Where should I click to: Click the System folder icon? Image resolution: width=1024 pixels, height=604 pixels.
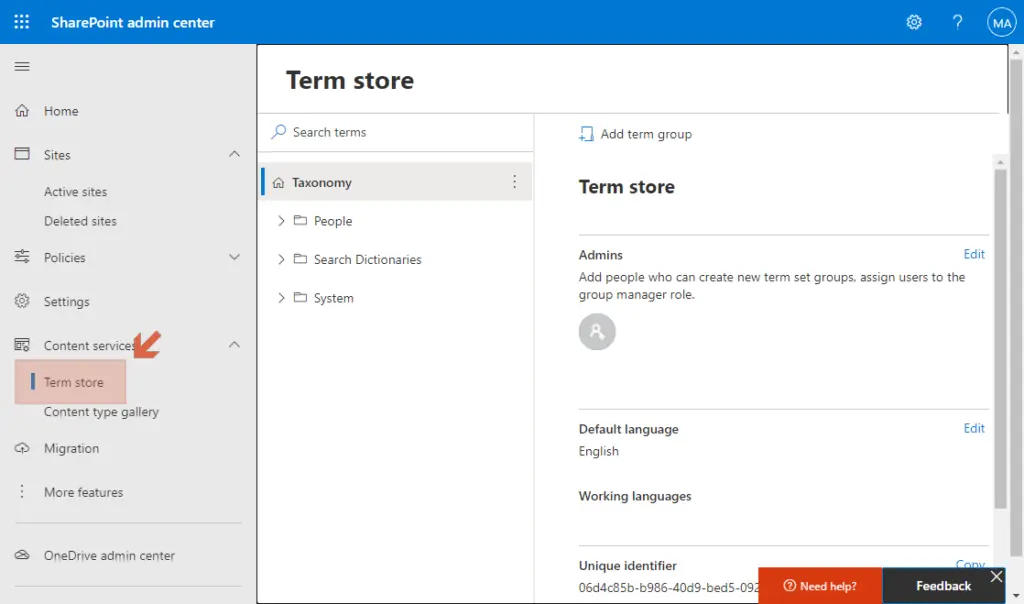(300, 297)
